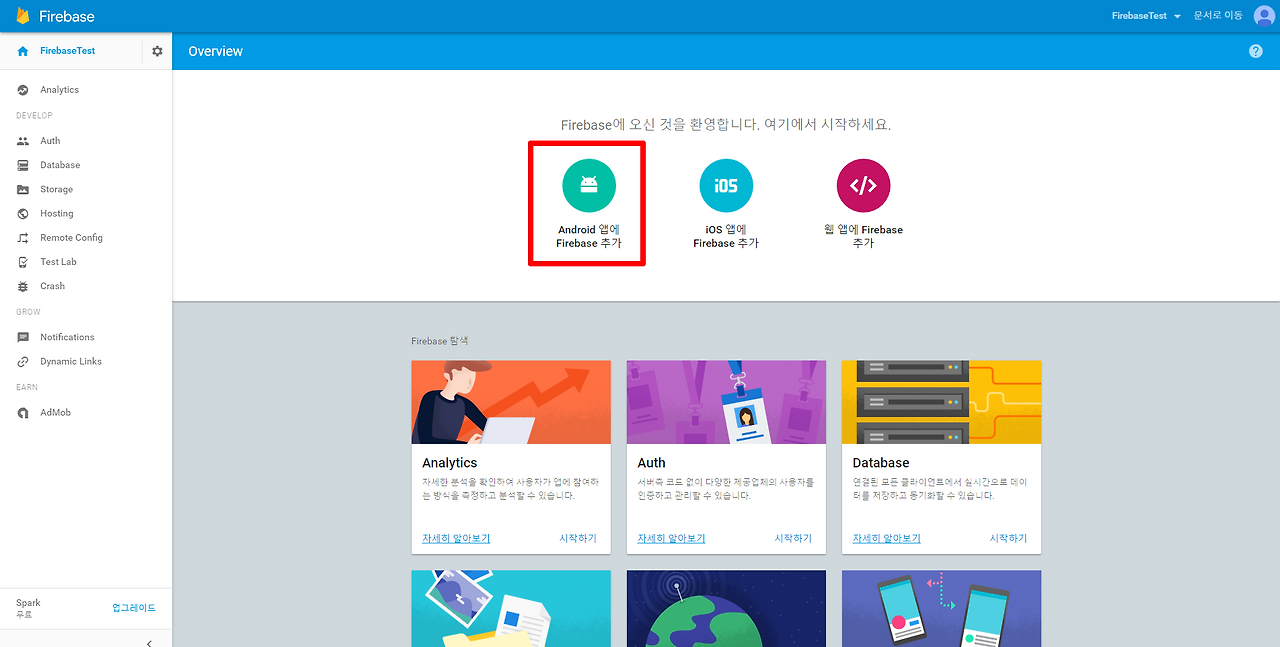Click the Hosting globe icon
The height and width of the screenshot is (647, 1280).
23,214
